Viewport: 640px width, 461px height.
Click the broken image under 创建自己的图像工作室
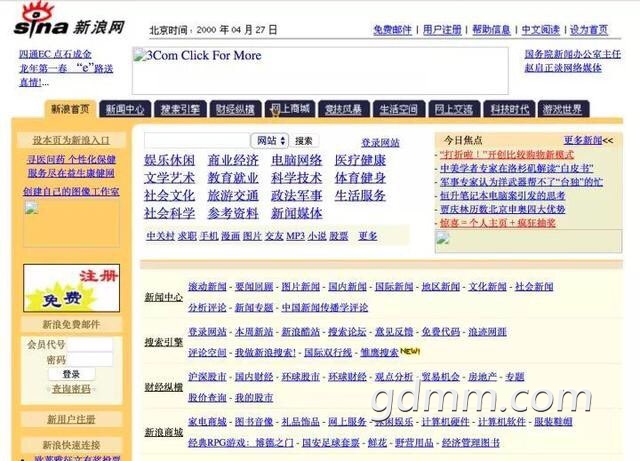[30, 209]
